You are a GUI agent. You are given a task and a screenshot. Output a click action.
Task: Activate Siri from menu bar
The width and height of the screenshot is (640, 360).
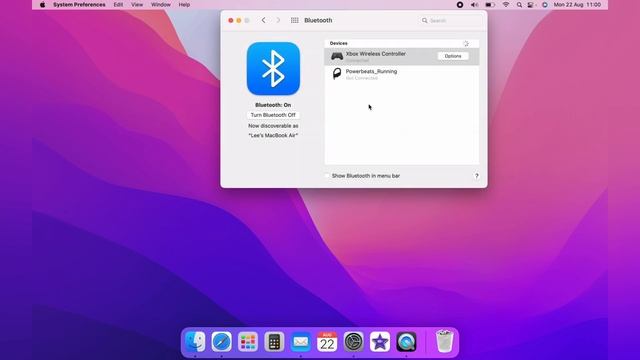(x=544, y=5)
